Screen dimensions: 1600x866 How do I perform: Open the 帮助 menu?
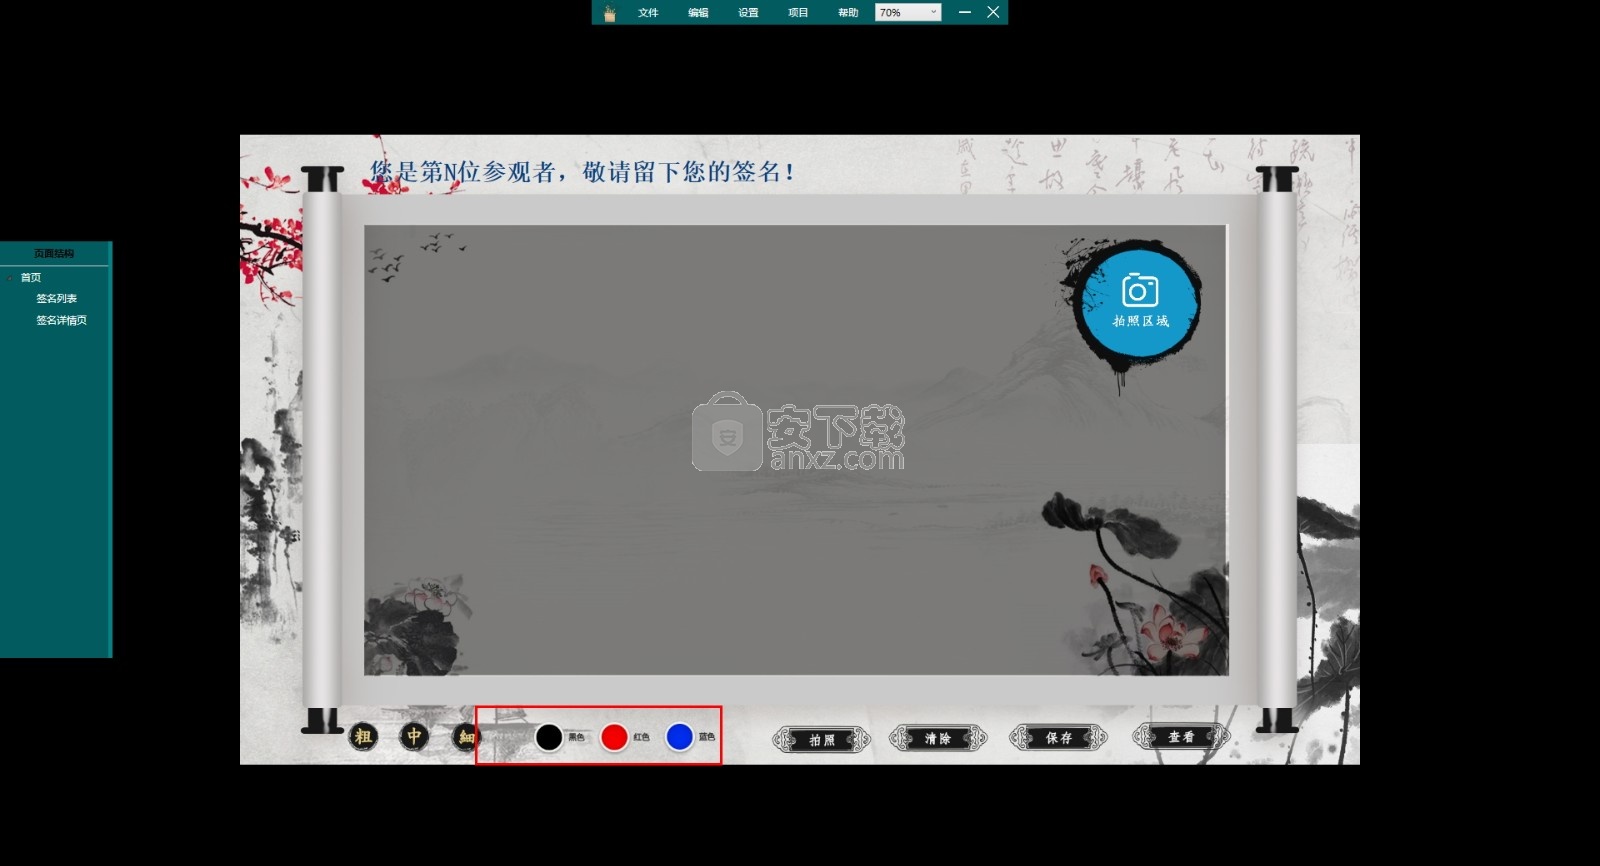[x=848, y=13]
